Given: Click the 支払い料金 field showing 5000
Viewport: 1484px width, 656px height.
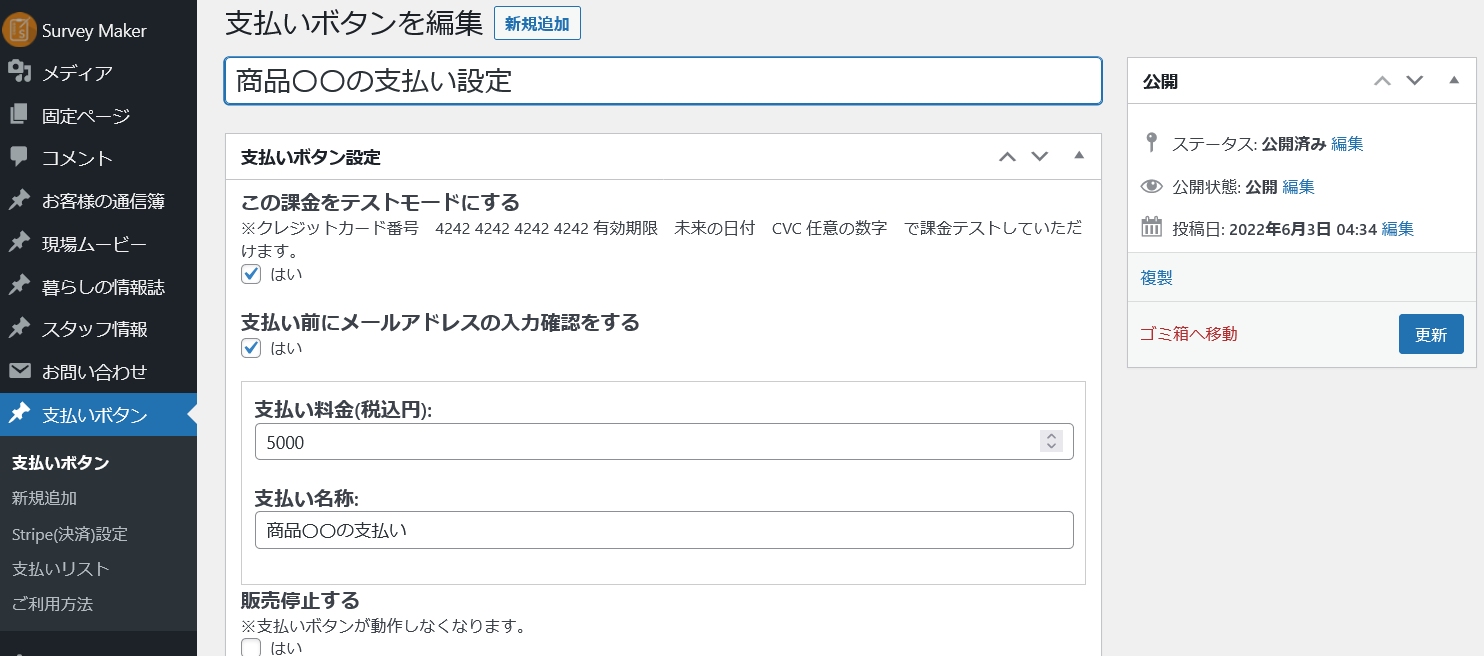Looking at the screenshot, I should point(664,442).
